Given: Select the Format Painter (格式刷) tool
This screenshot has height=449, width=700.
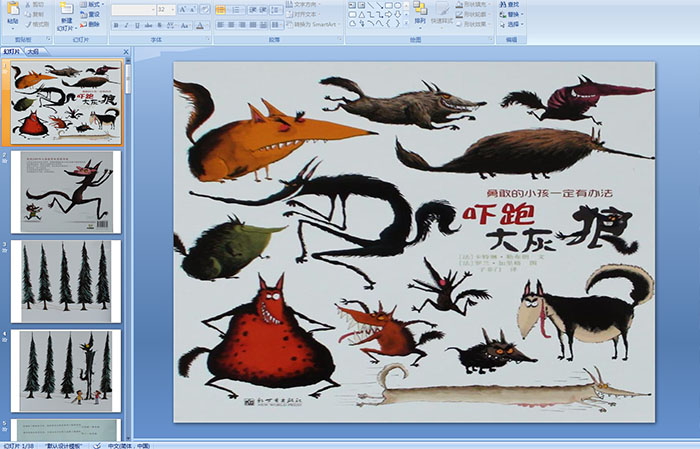Looking at the screenshot, I should pos(37,24).
